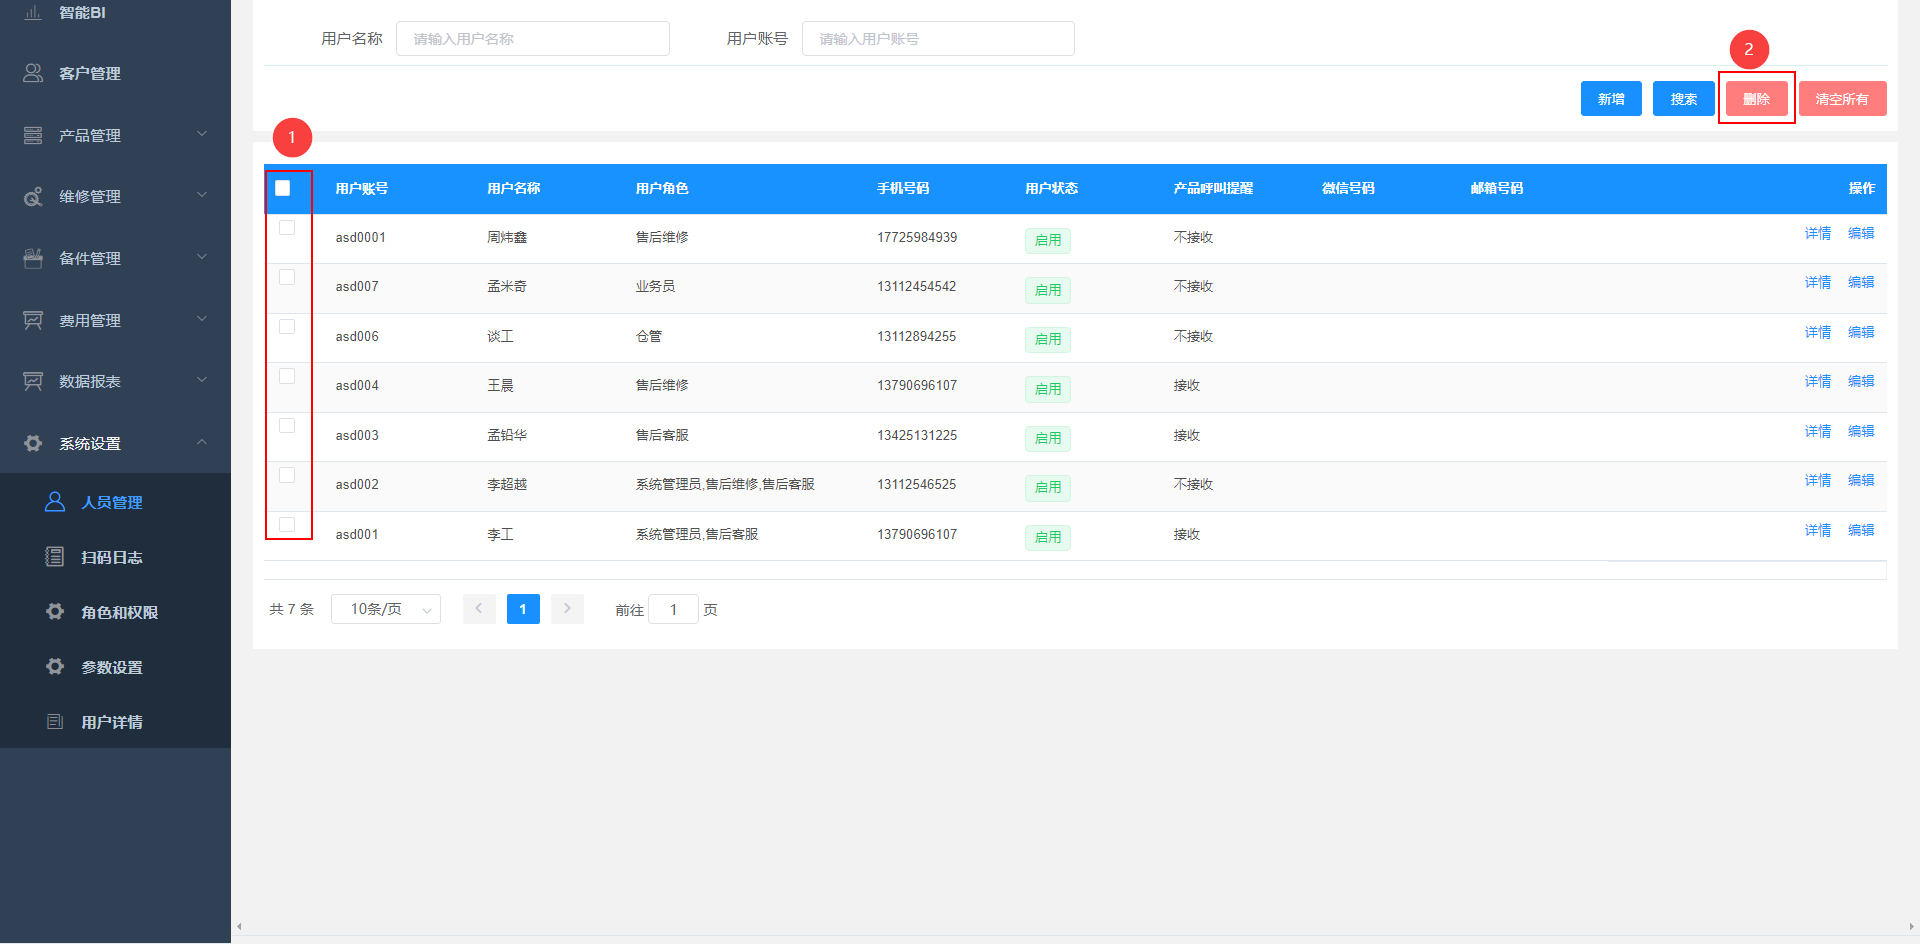
Task: Toggle the select-all checkbox in table header
Action: 283,188
